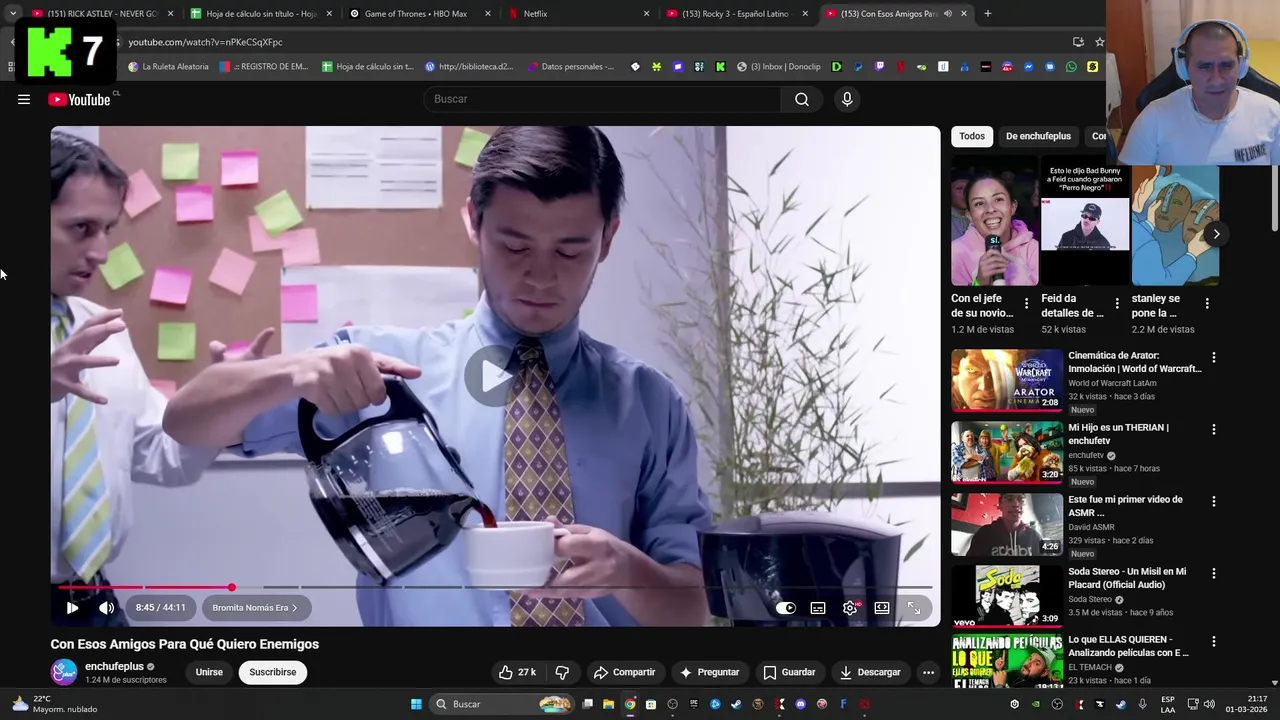This screenshot has height=720, width=1280.
Task: Open the 'Bromita Nomás Era' chapter selector
Action: [x=255, y=608]
